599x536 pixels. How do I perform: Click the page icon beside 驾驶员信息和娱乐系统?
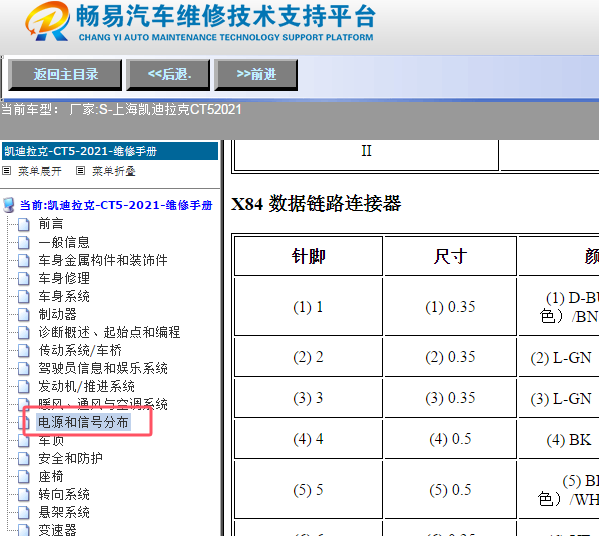24,369
